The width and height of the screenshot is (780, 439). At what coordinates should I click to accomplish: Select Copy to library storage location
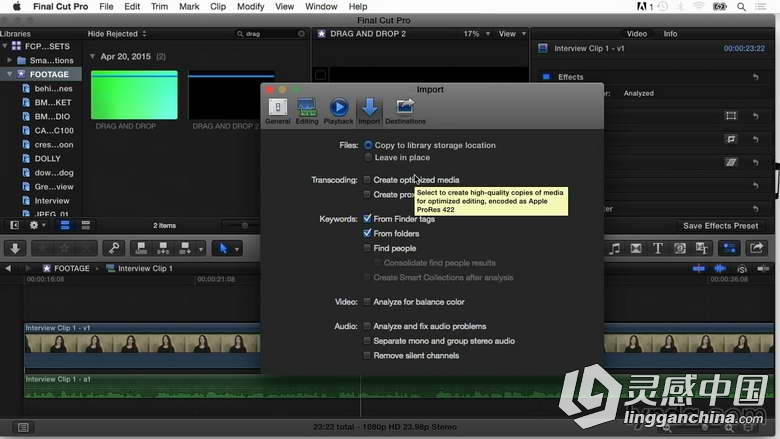pos(368,145)
